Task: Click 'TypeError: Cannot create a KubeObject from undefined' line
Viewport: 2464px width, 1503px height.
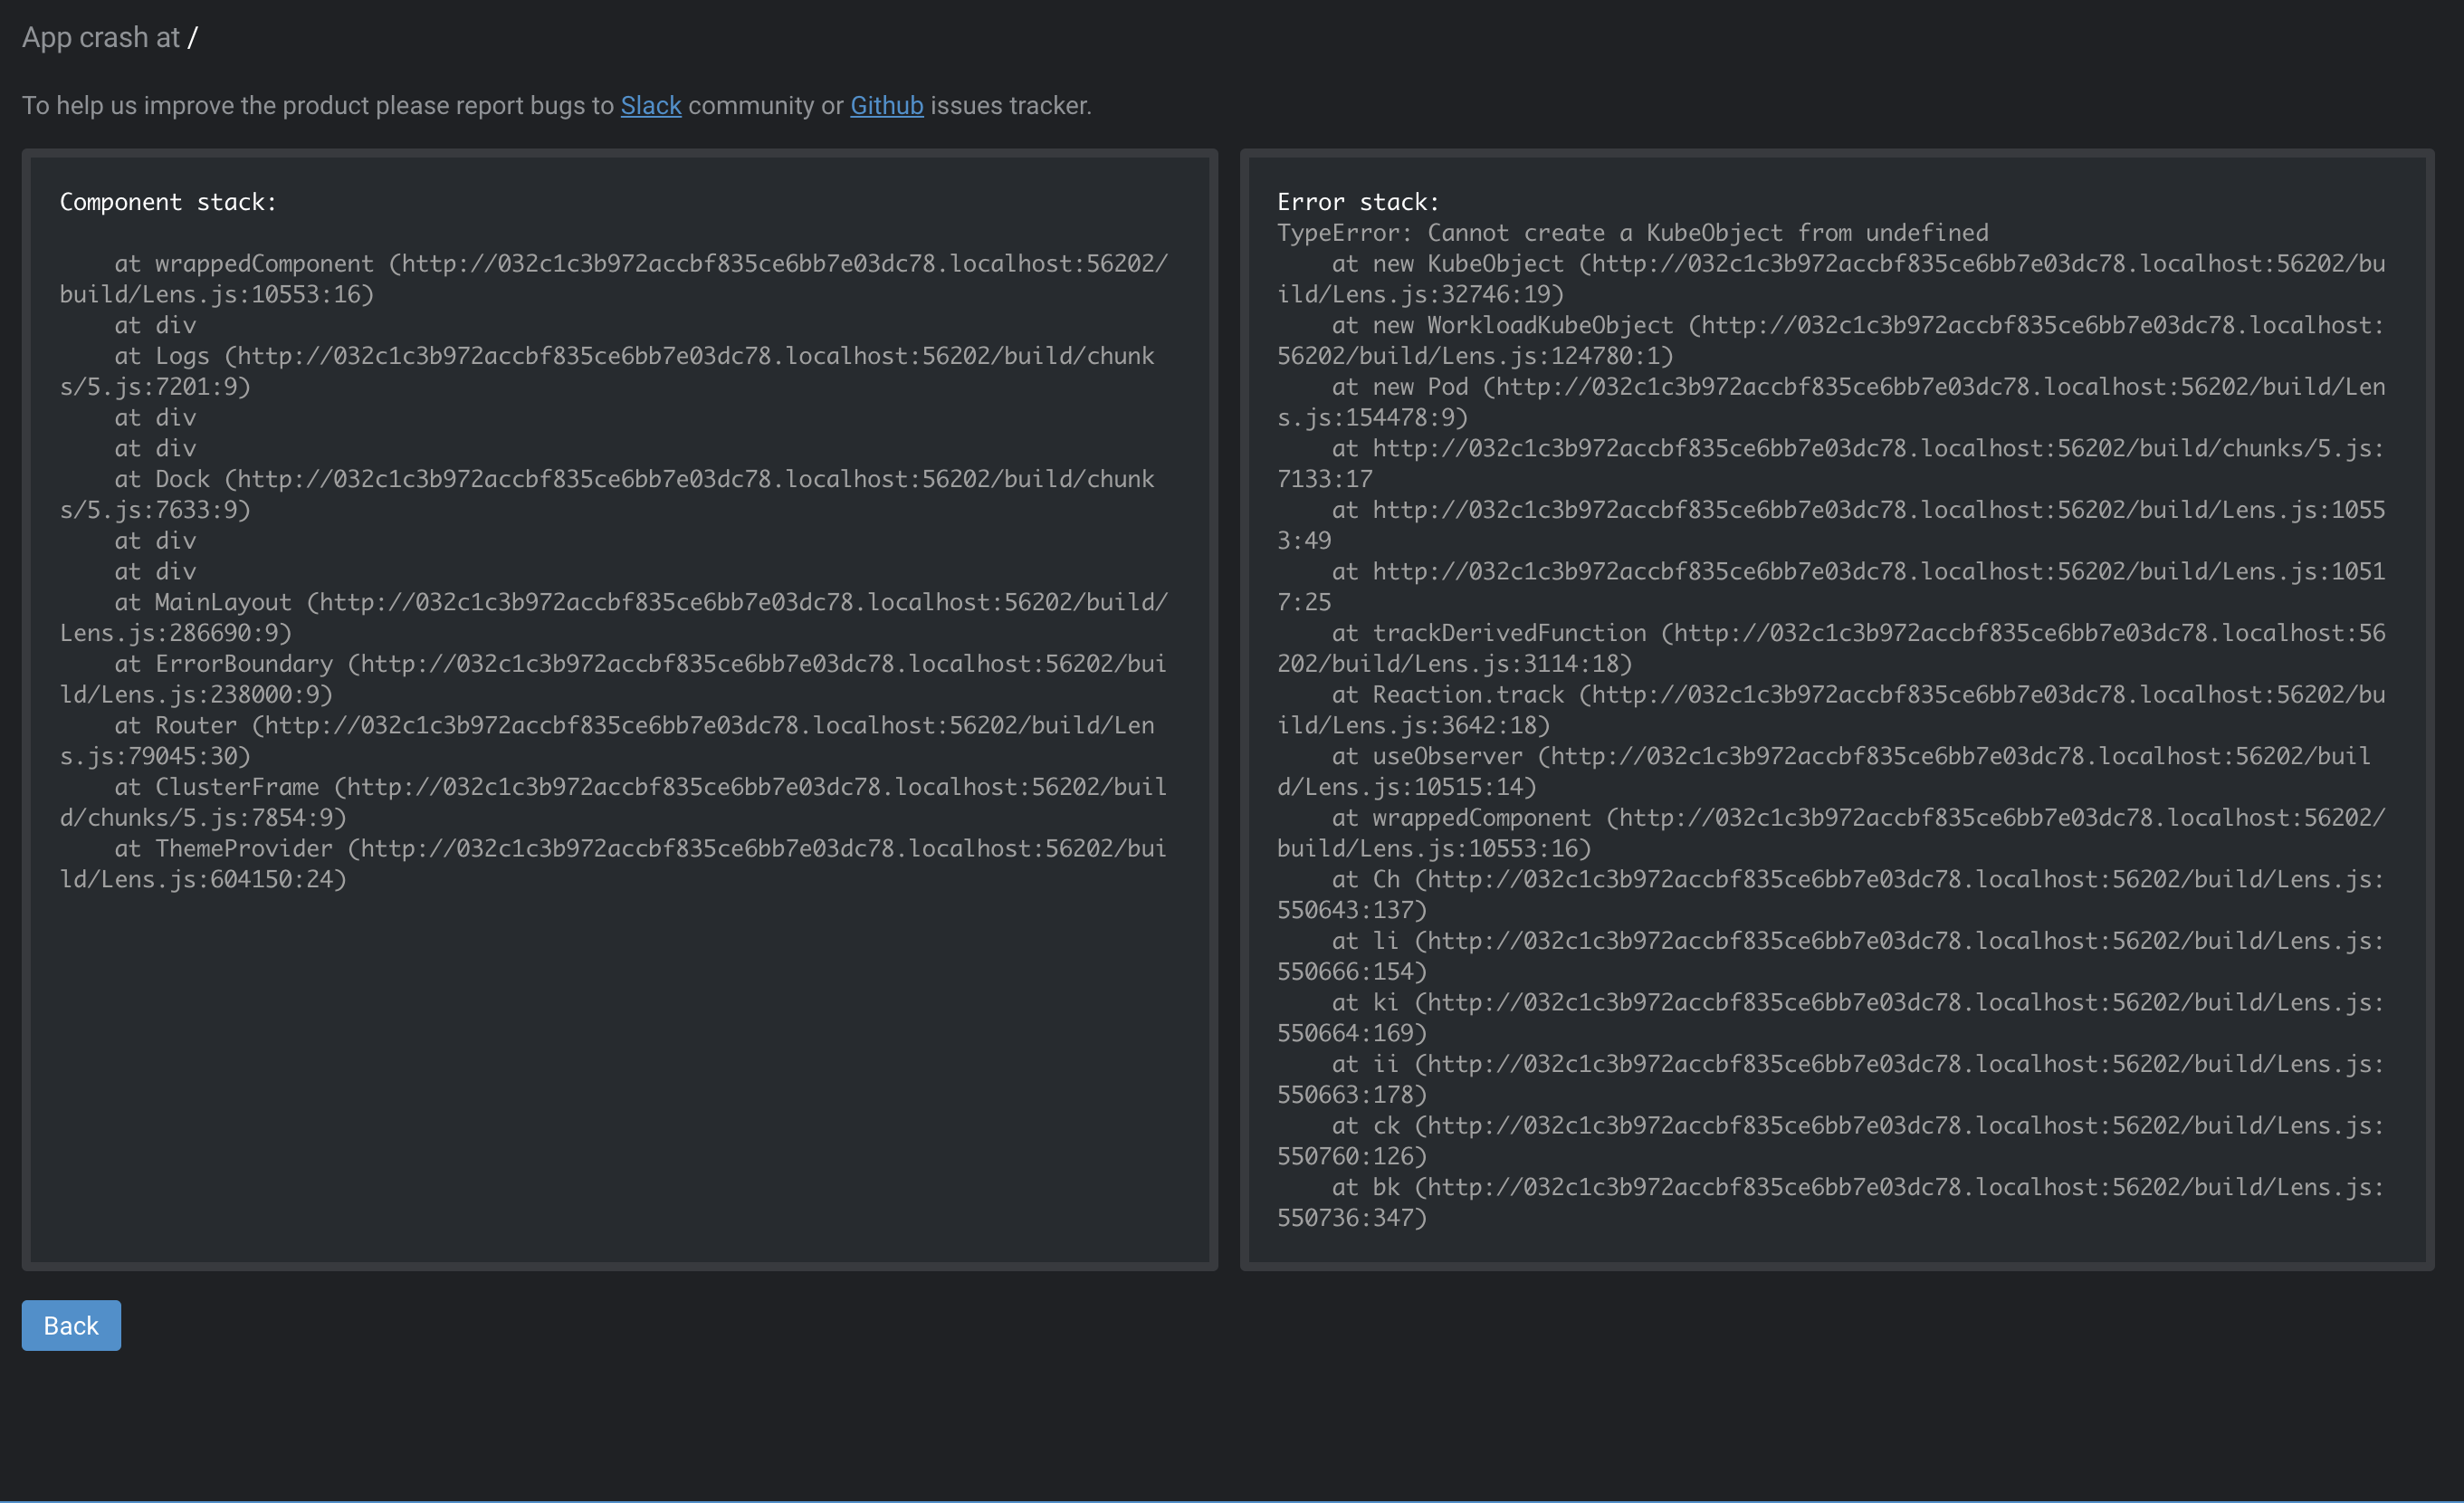Action: (x=1633, y=233)
